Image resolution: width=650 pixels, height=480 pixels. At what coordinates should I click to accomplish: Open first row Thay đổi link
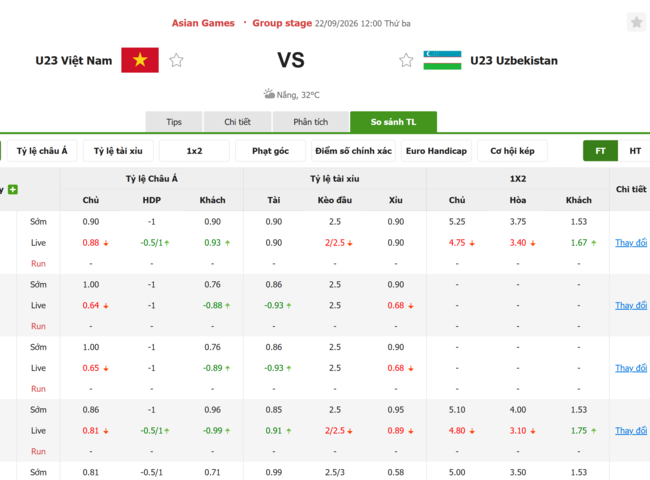pos(631,243)
